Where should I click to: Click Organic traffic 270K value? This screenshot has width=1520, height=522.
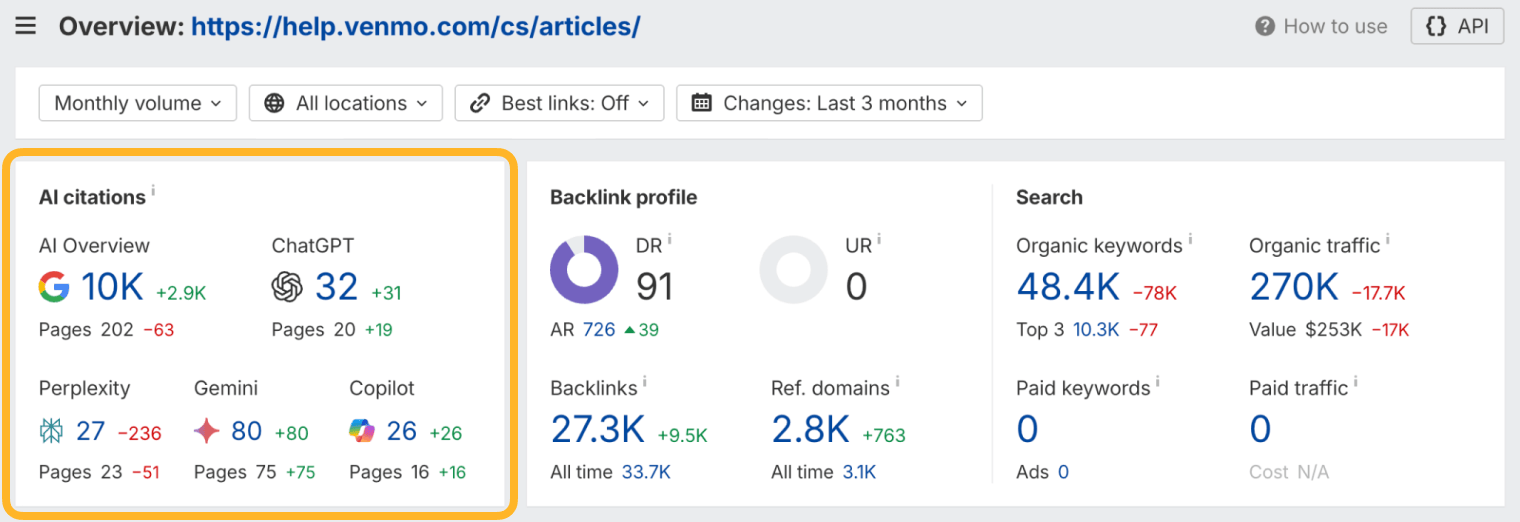[1294, 288]
